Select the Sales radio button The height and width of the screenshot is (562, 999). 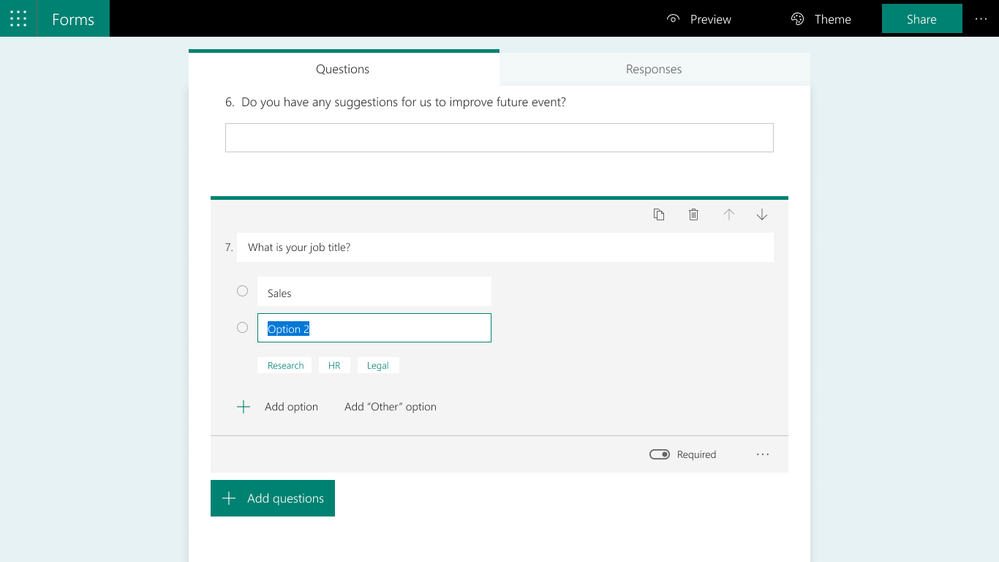point(242,291)
